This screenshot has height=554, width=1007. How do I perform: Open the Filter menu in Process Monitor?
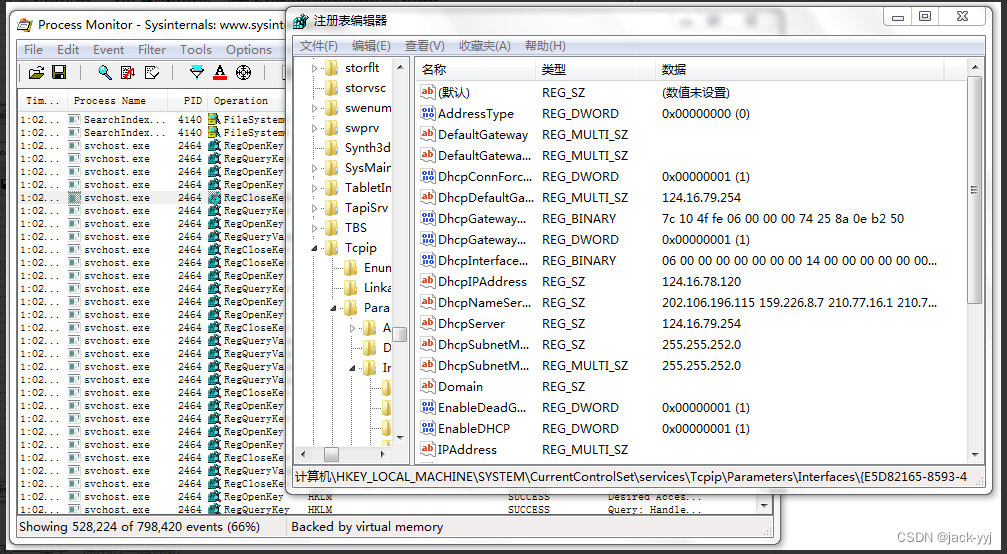(x=152, y=49)
